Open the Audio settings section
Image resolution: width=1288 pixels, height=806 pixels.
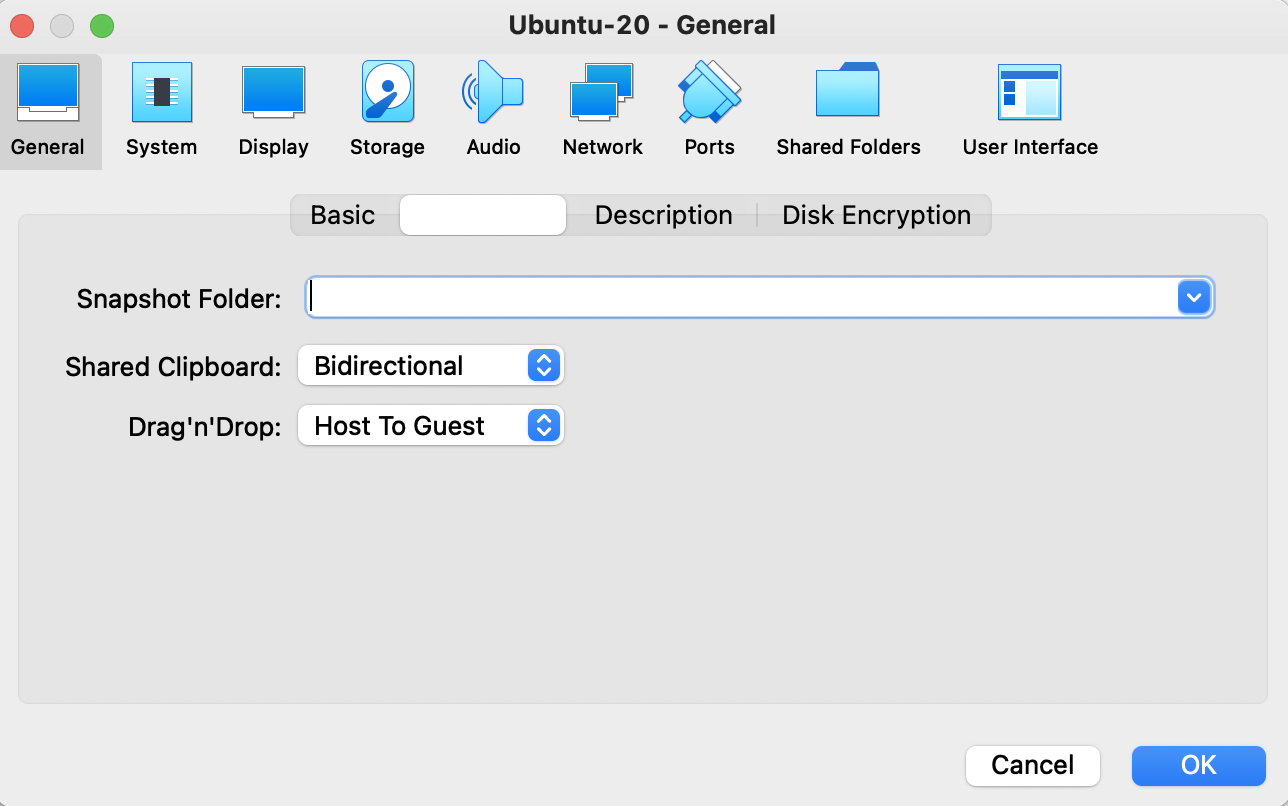tap(493, 111)
